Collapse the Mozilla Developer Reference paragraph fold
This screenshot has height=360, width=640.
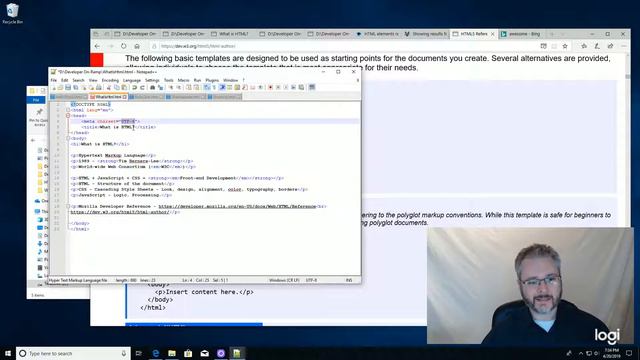[68, 207]
